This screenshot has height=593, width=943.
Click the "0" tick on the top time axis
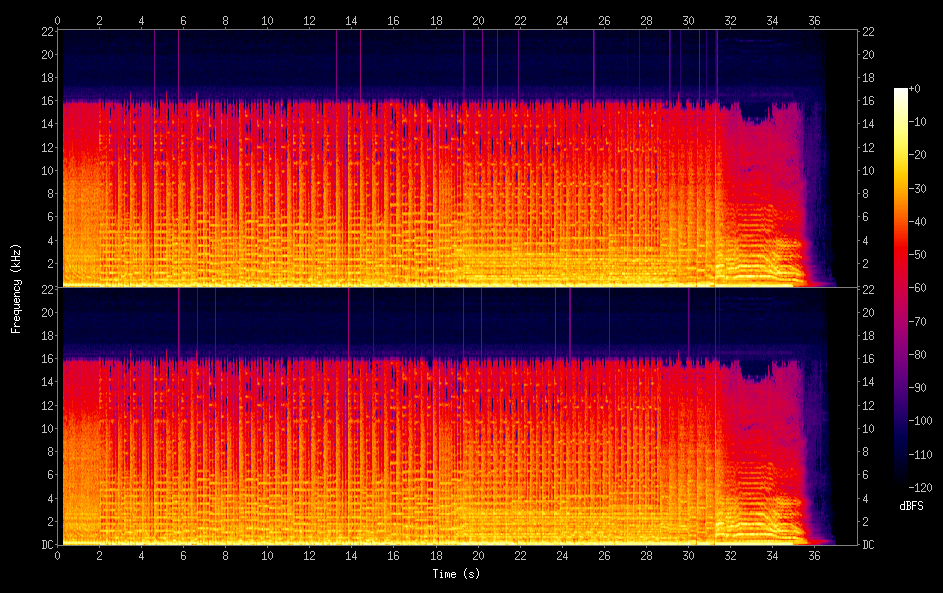[x=58, y=19]
